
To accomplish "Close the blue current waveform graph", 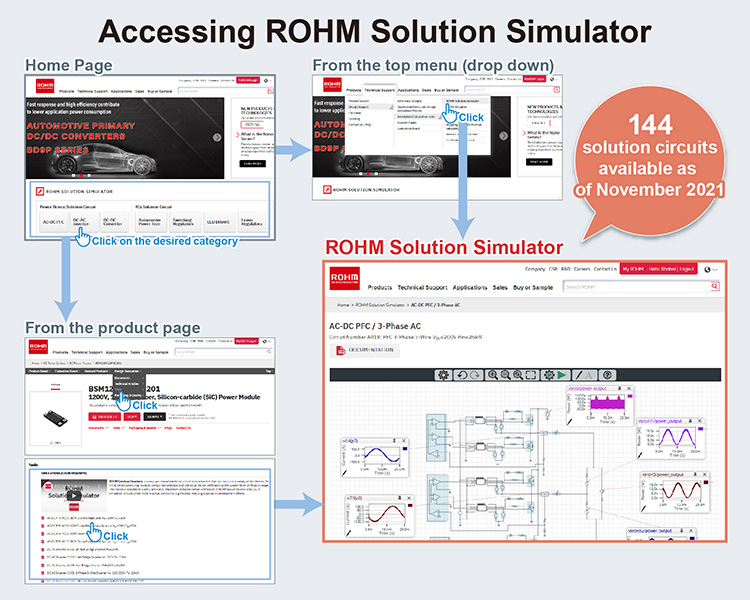I will (x=404, y=440).
